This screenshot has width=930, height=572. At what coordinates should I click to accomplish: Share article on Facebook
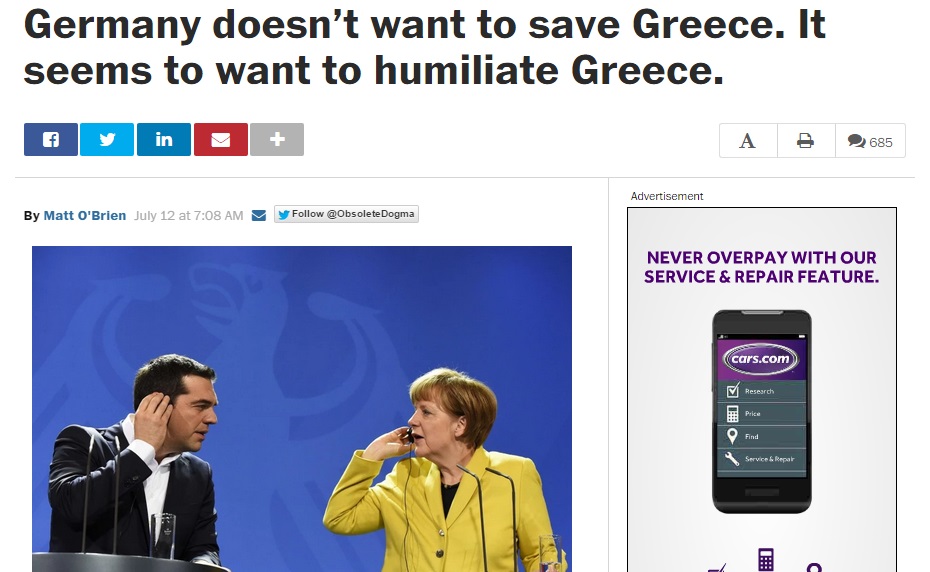50,139
